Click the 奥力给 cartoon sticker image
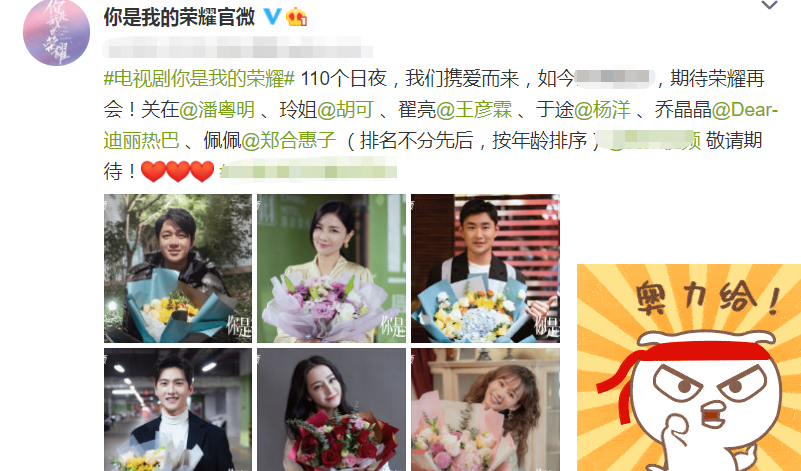This screenshot has width=801, height=471. [x=689, y=367]
